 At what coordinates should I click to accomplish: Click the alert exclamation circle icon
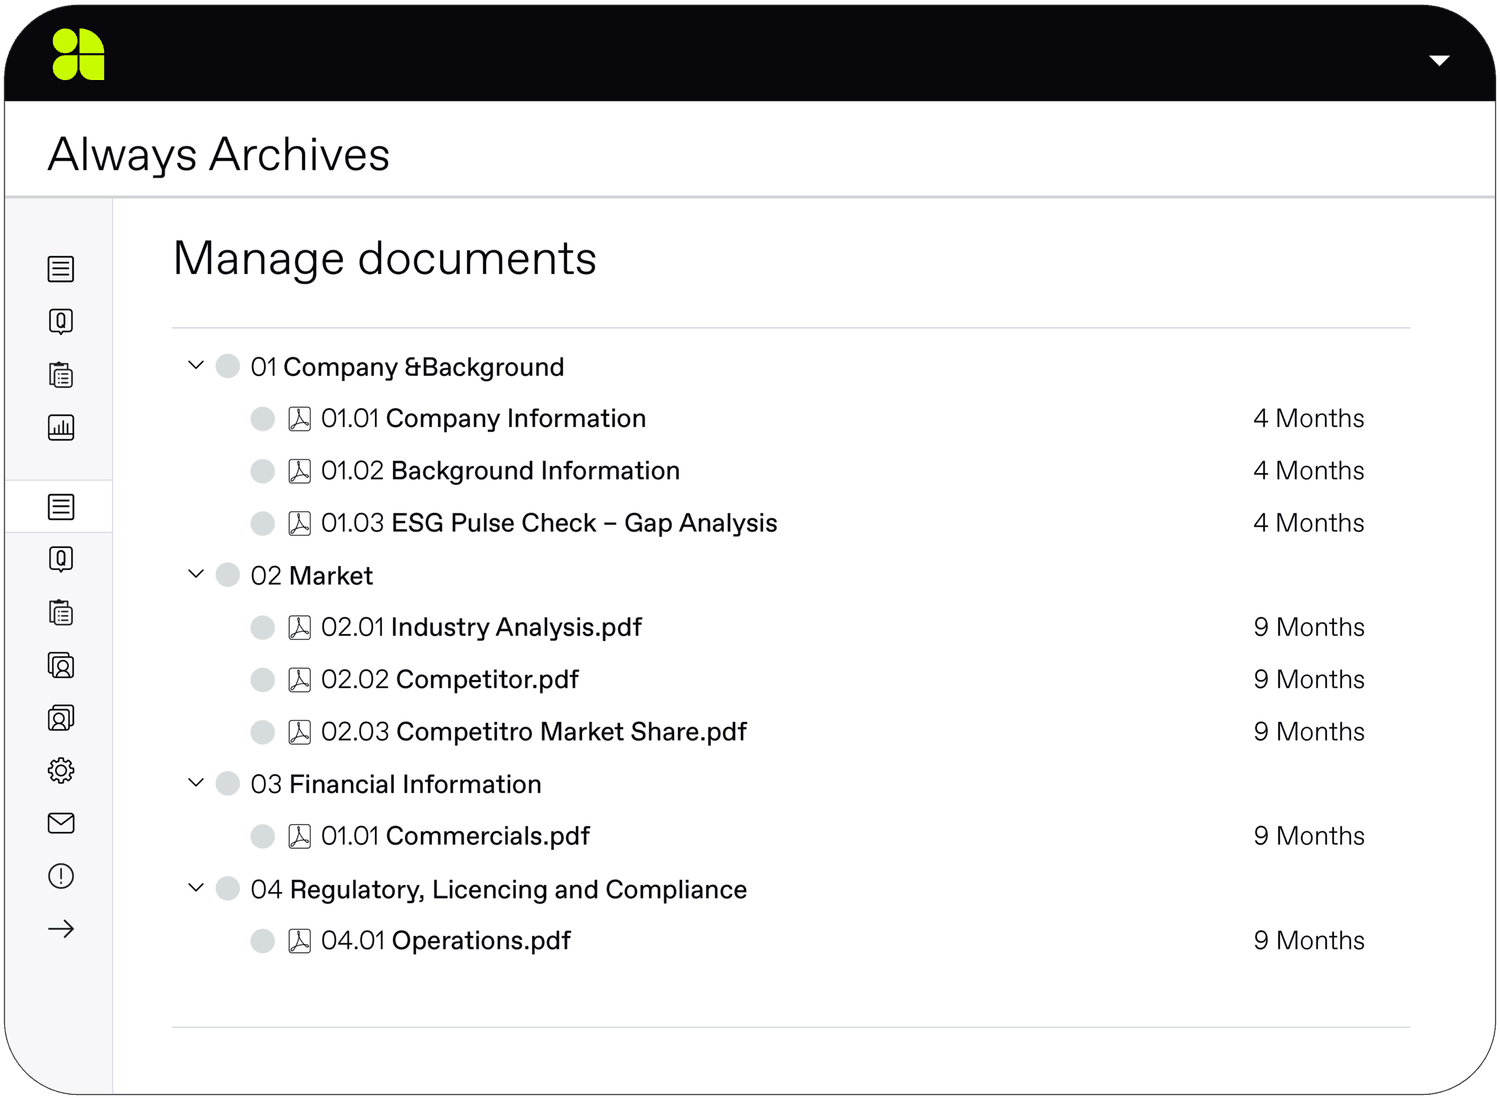pos(61,876)
